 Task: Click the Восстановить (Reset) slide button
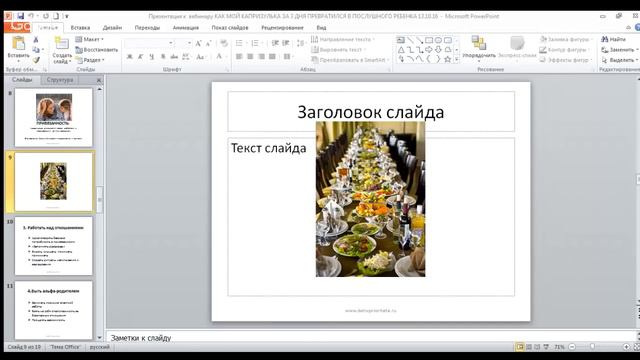coord(97,50)
